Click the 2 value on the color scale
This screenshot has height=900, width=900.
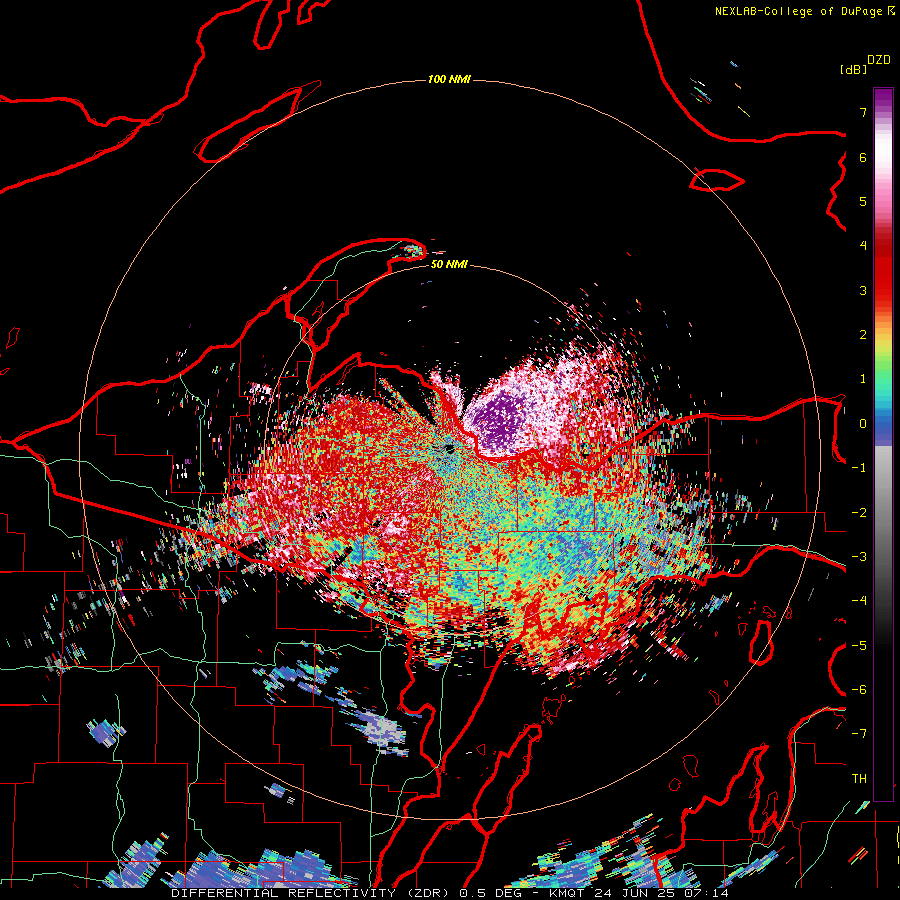[x=863, y=335]
